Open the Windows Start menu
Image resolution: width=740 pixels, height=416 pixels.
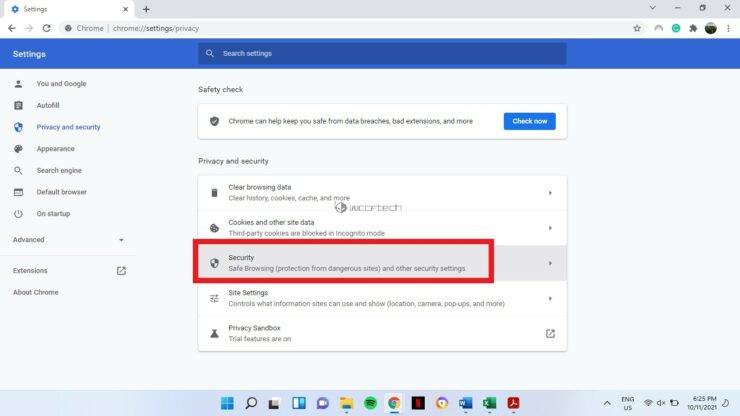227,403
